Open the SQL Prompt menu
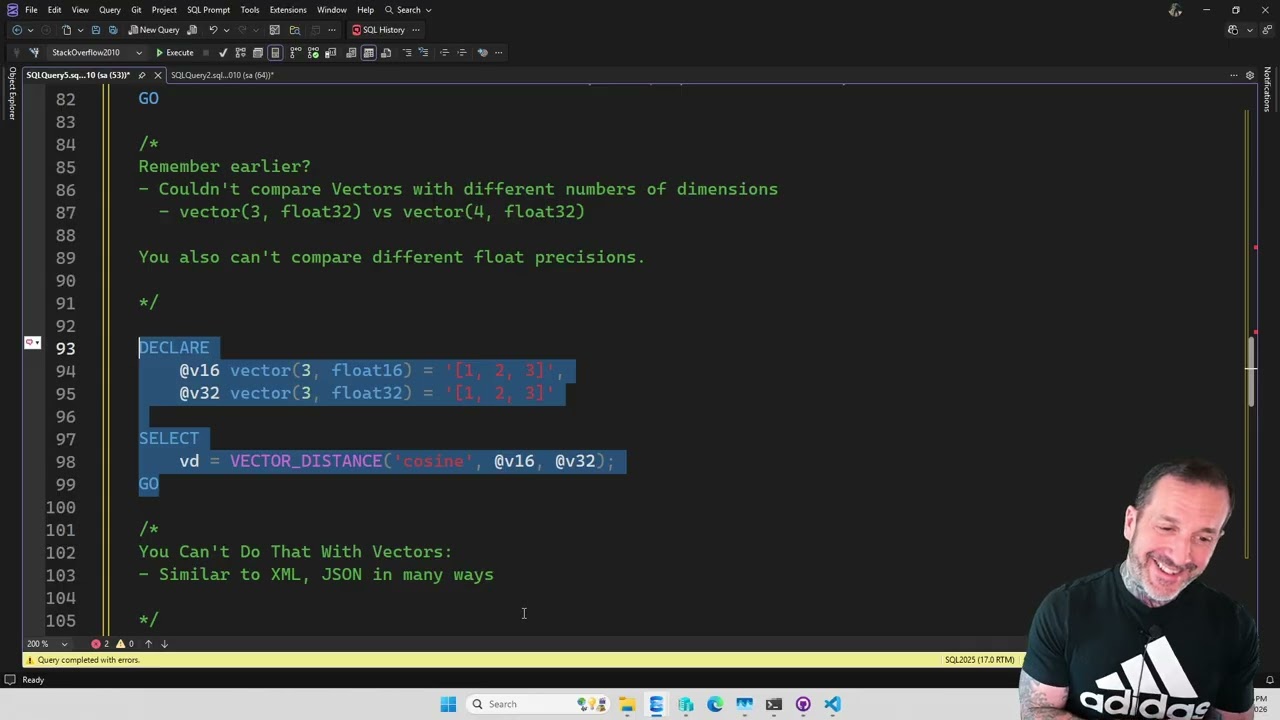The height and width of the screenshot is (720, 1280). [x=208, y=10]
